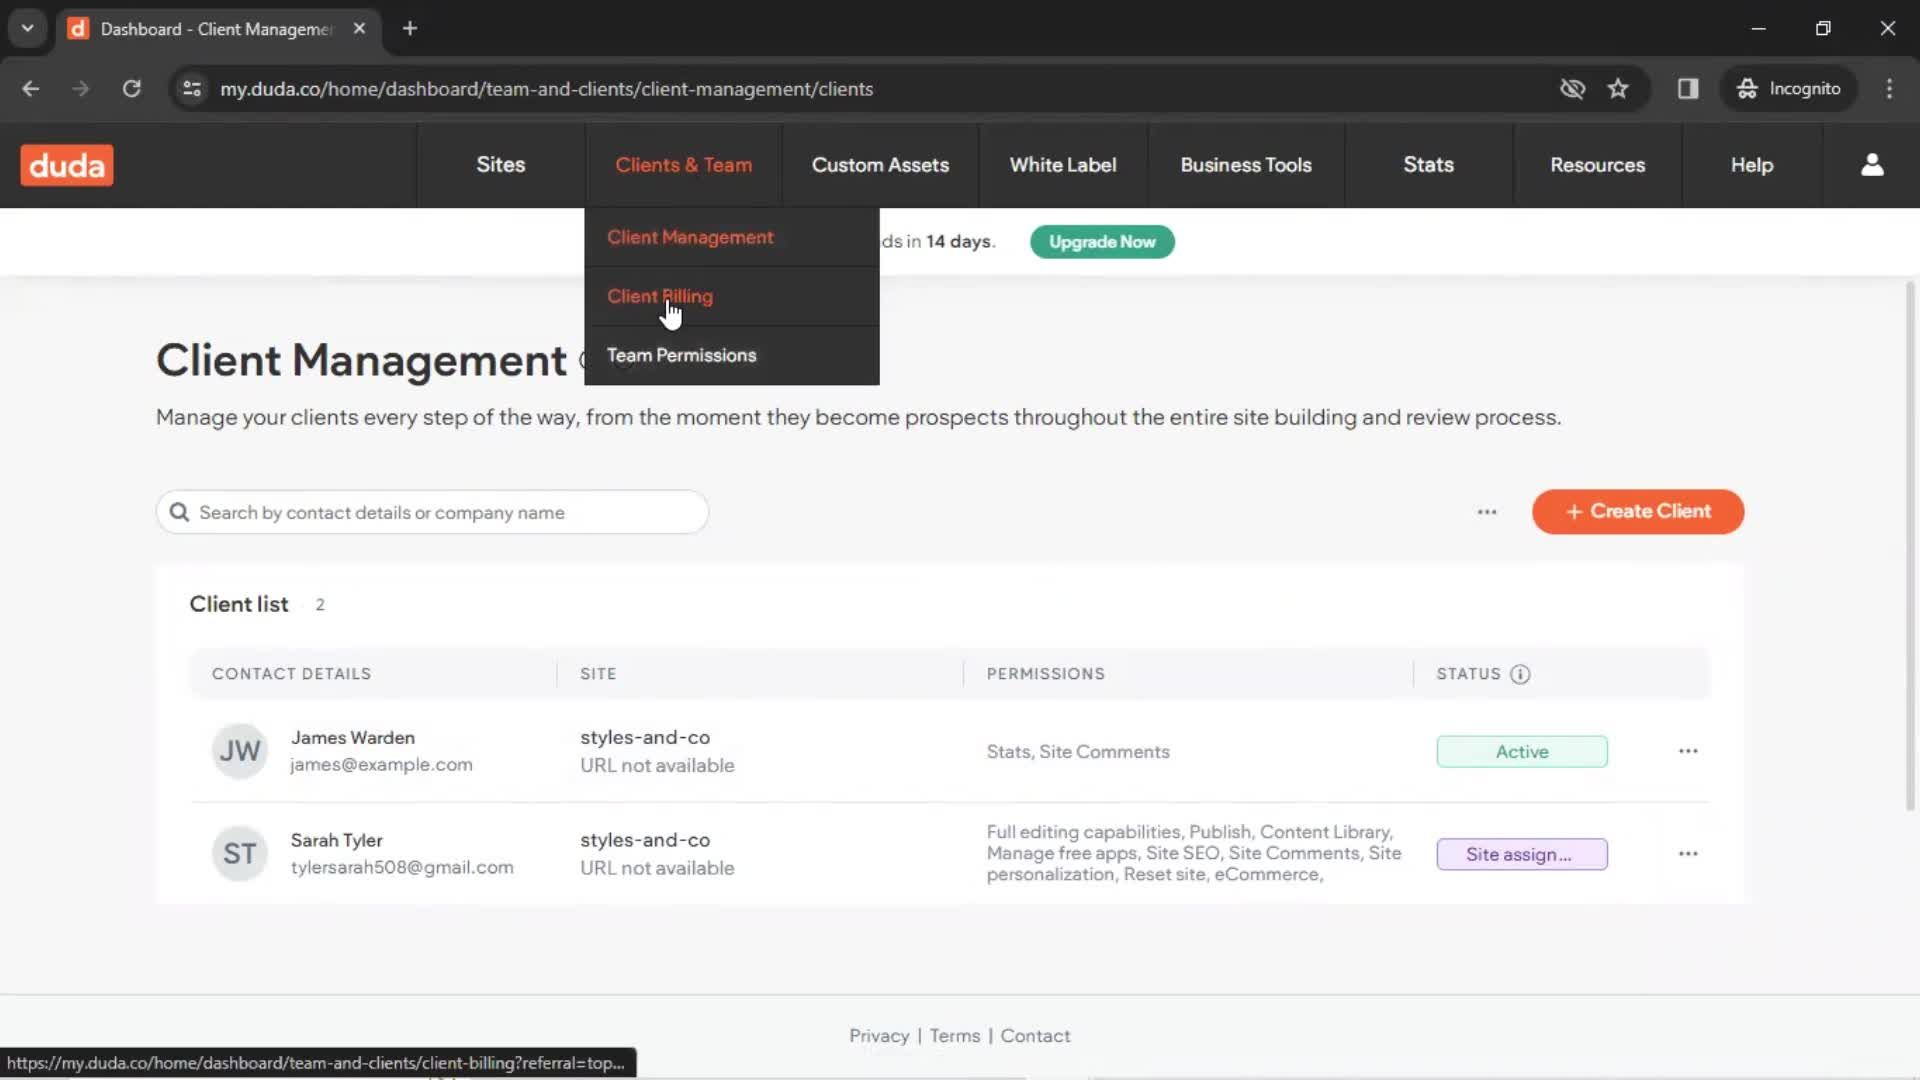
Task: Select Client Management in dropdown
Action: (732, 237)
